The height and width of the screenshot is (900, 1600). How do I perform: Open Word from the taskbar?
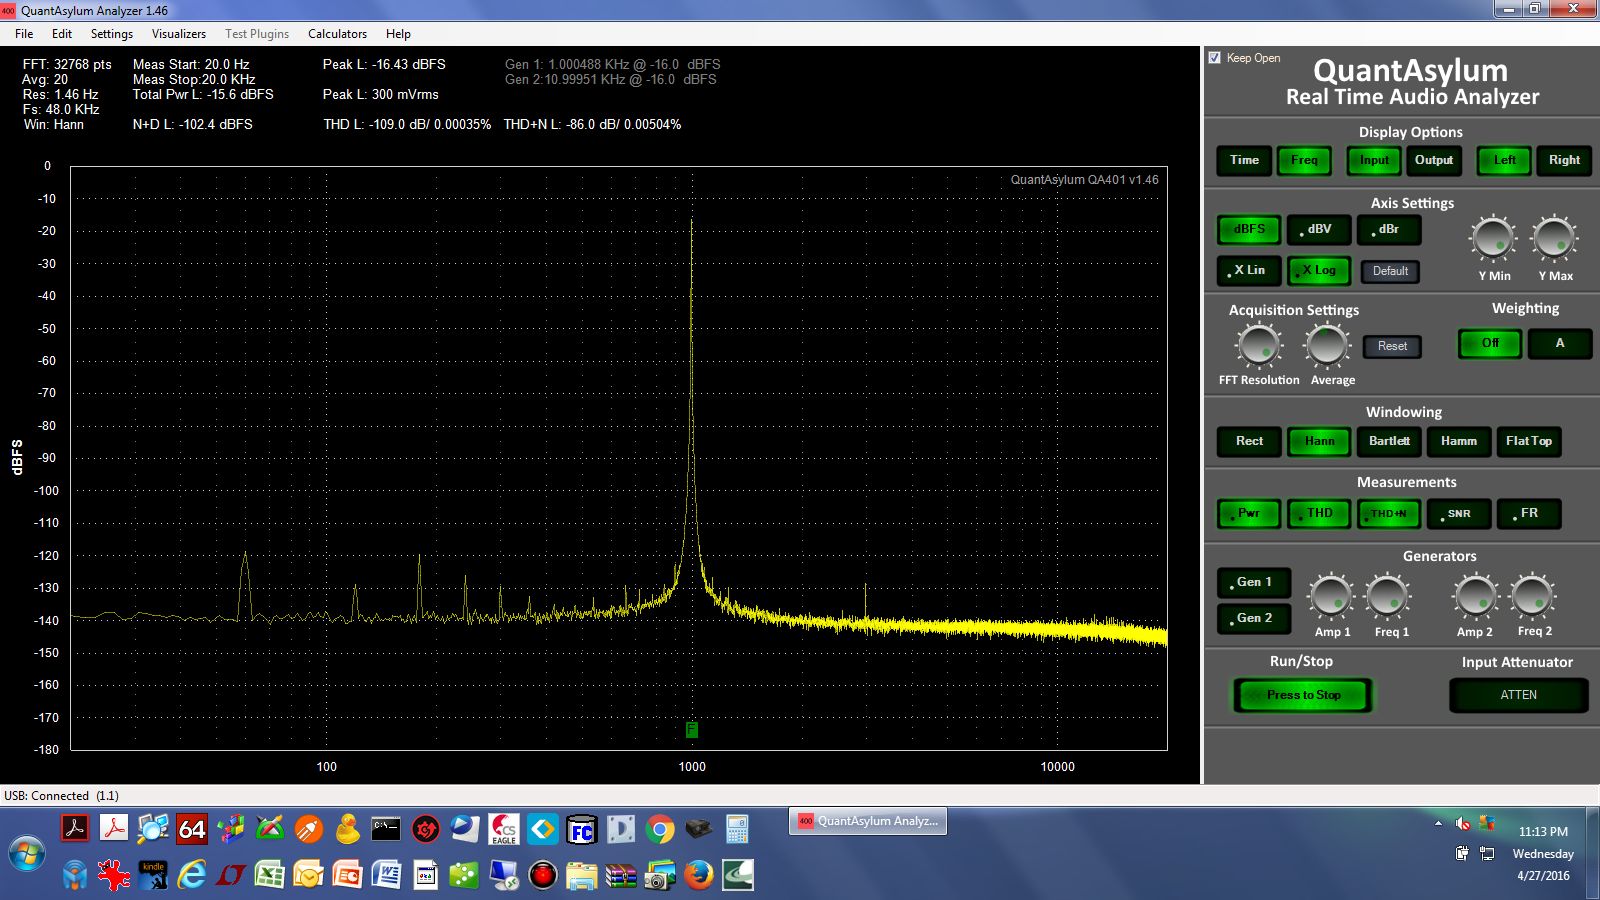(386, 876)
